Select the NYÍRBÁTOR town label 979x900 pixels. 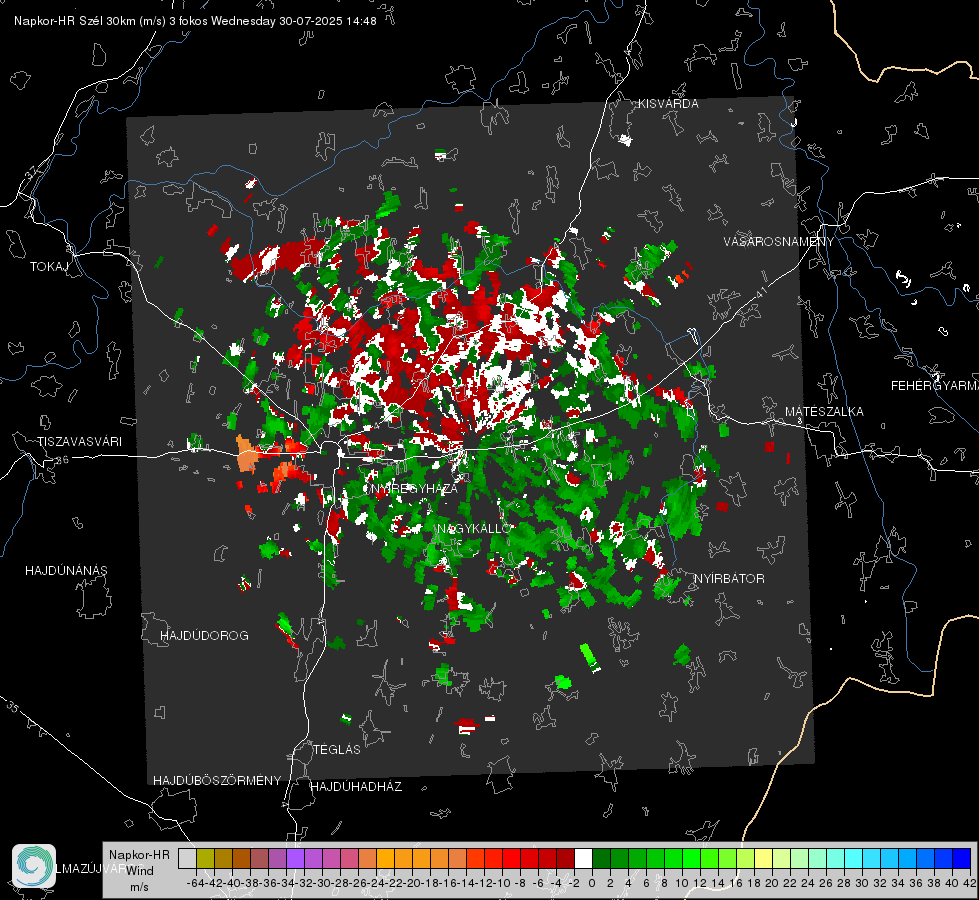pos(729,578)
